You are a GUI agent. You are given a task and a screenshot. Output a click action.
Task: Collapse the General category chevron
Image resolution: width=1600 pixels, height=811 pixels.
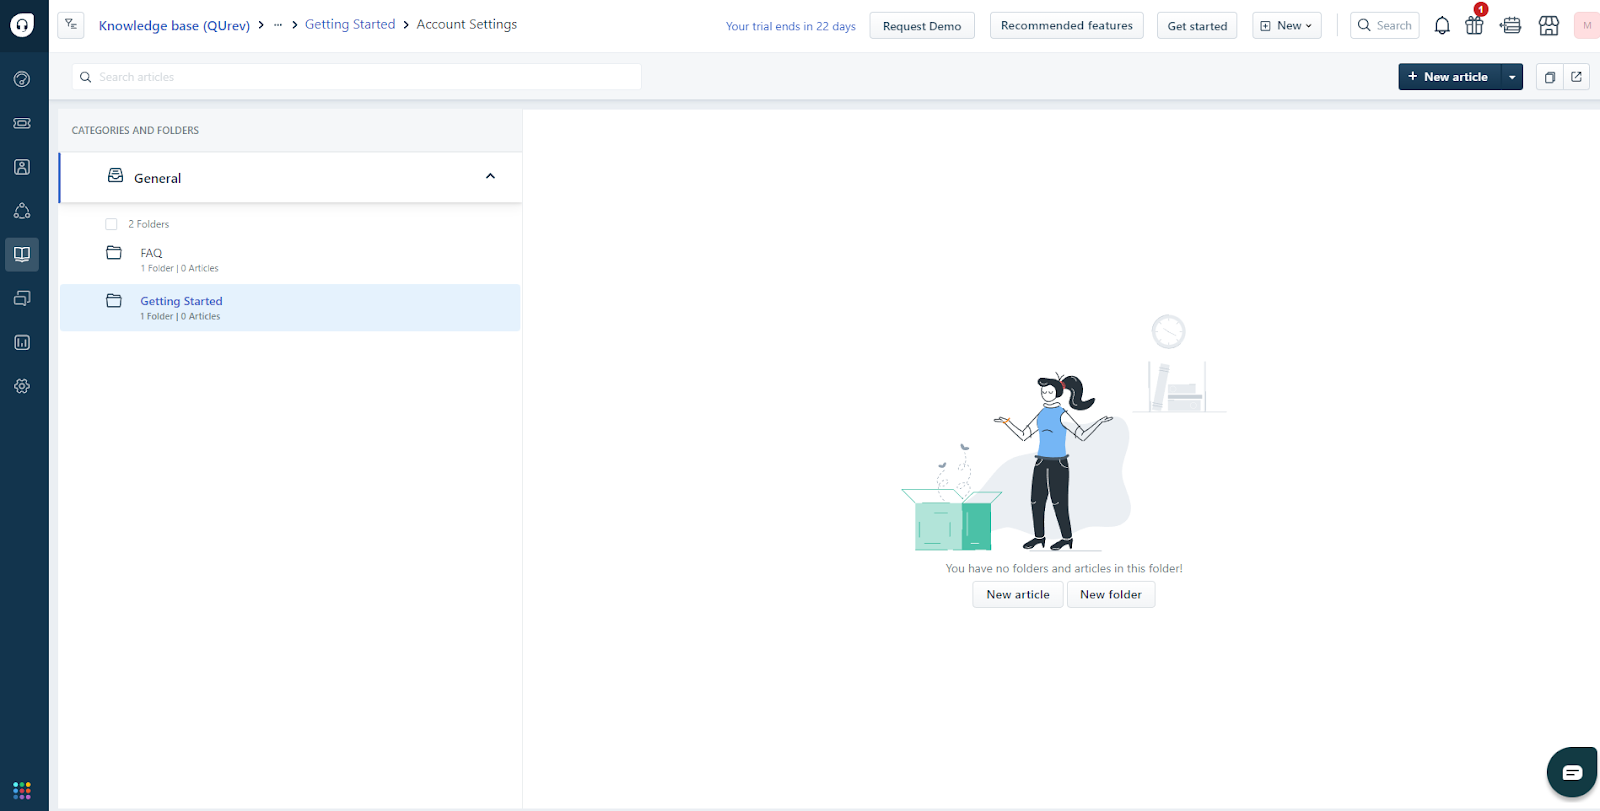pos(490,177)
